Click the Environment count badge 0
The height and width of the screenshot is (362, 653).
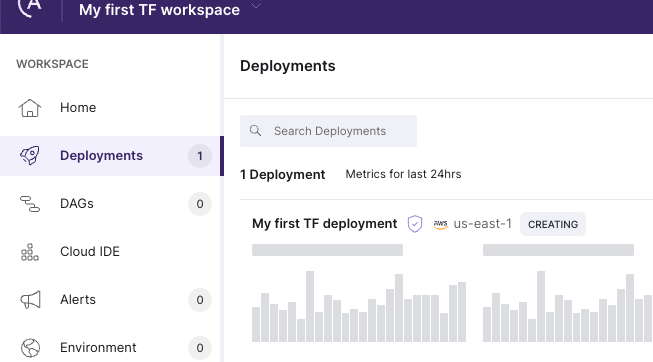point(200,347)
